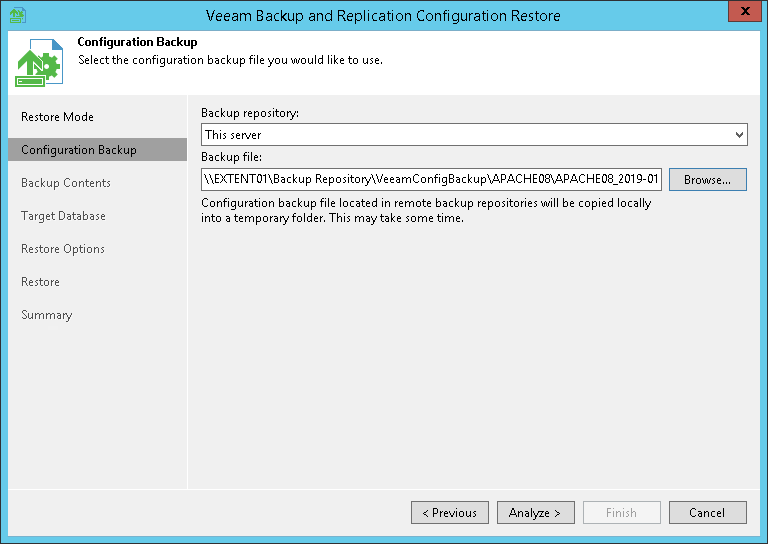
Task: Click the 'Backup file:' field label
Action: tap(232, 157)
